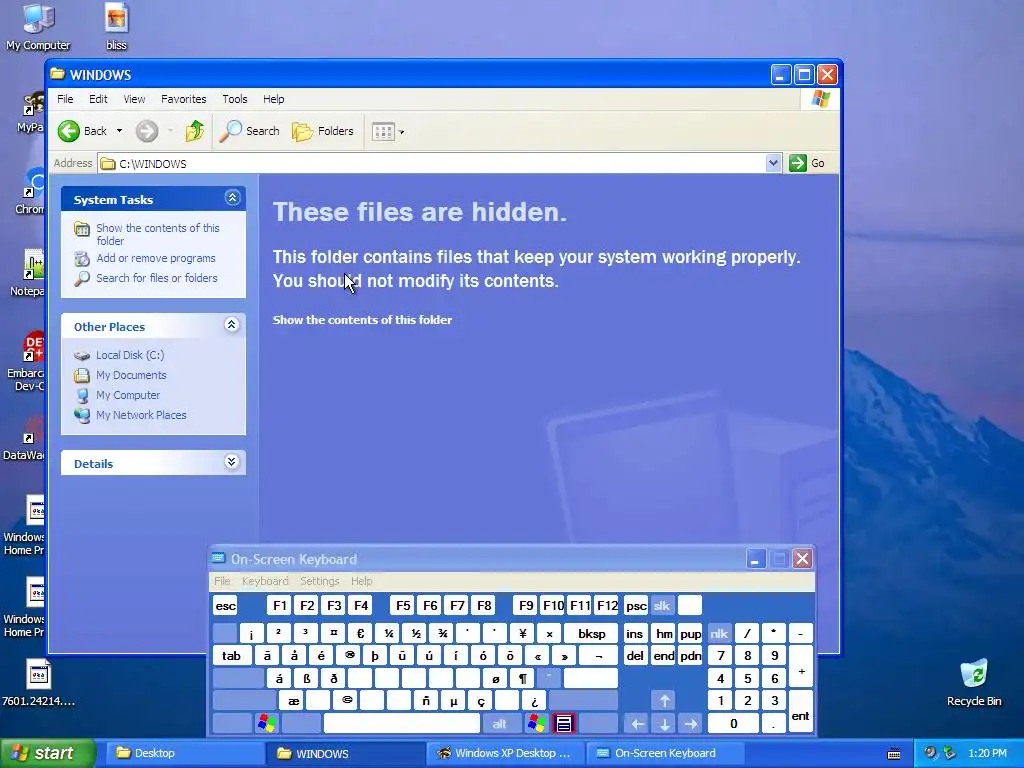This screenshot has height=768, width=1024.
Task: Click the left arrow key on keyboard
Action: [637, 724]
